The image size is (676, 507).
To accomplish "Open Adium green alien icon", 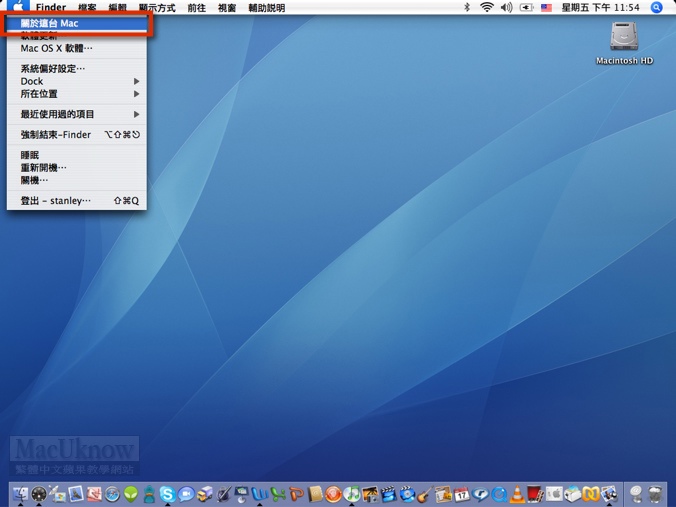I will 131,494.
